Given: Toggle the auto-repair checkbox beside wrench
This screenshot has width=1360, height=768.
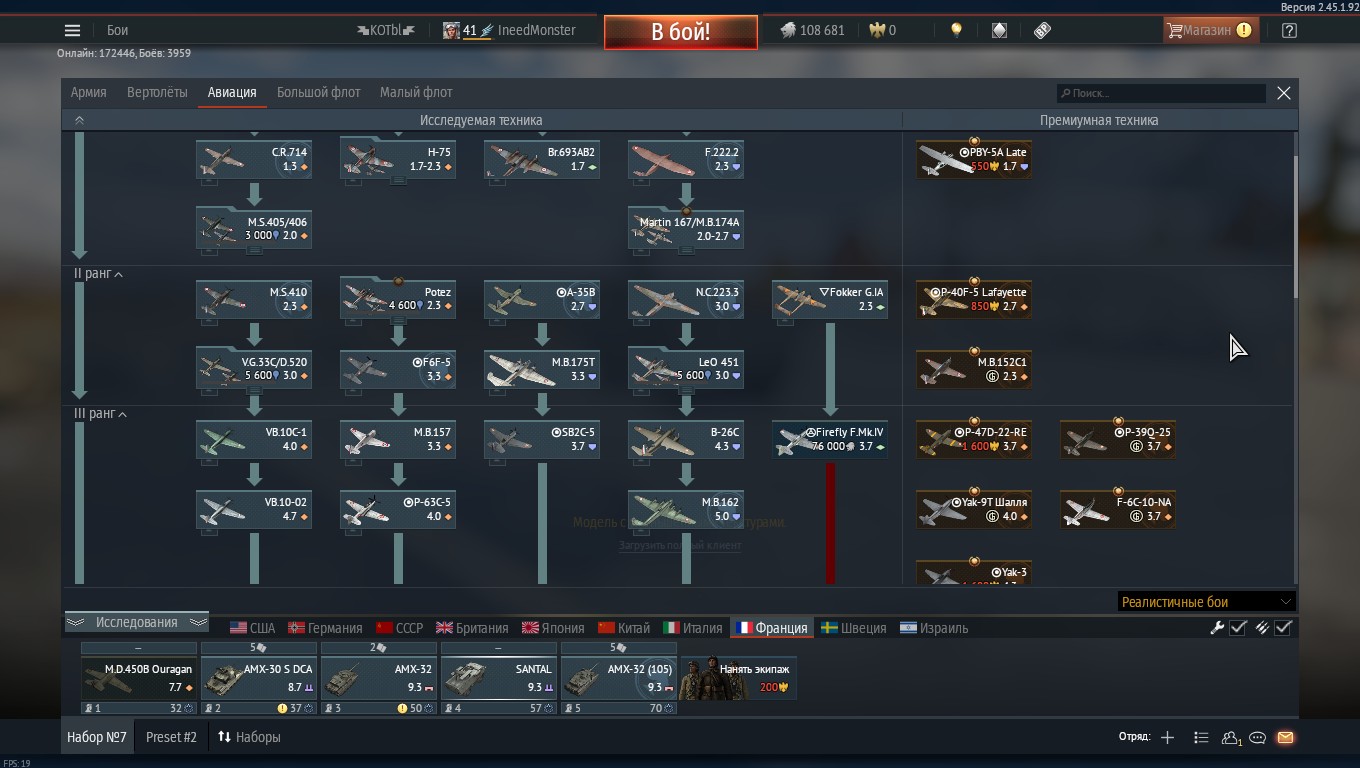Looking at the screenshot, I should (1238, 628).
